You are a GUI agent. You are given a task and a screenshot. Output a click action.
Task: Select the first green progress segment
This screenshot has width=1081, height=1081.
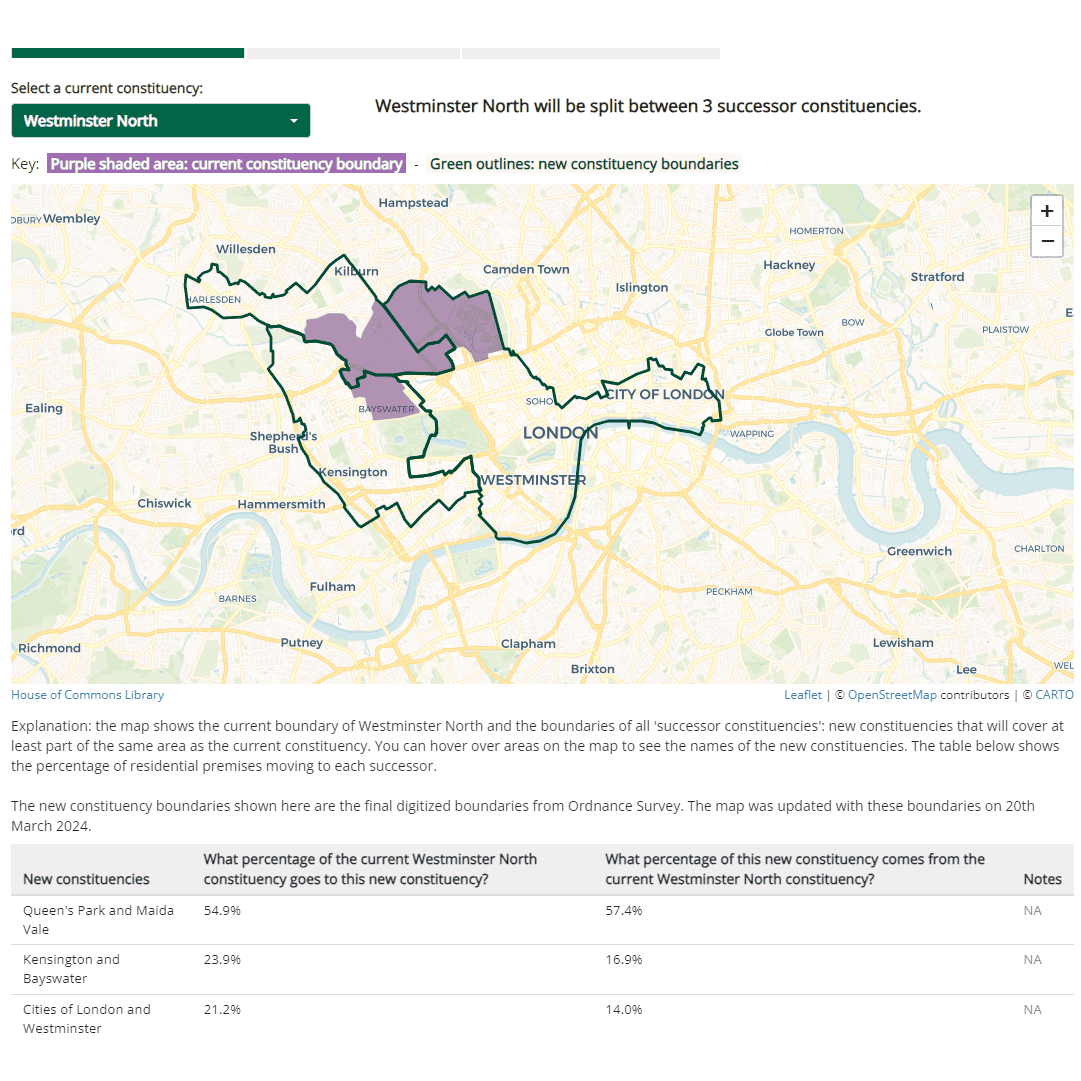click(x=127, y=53)
